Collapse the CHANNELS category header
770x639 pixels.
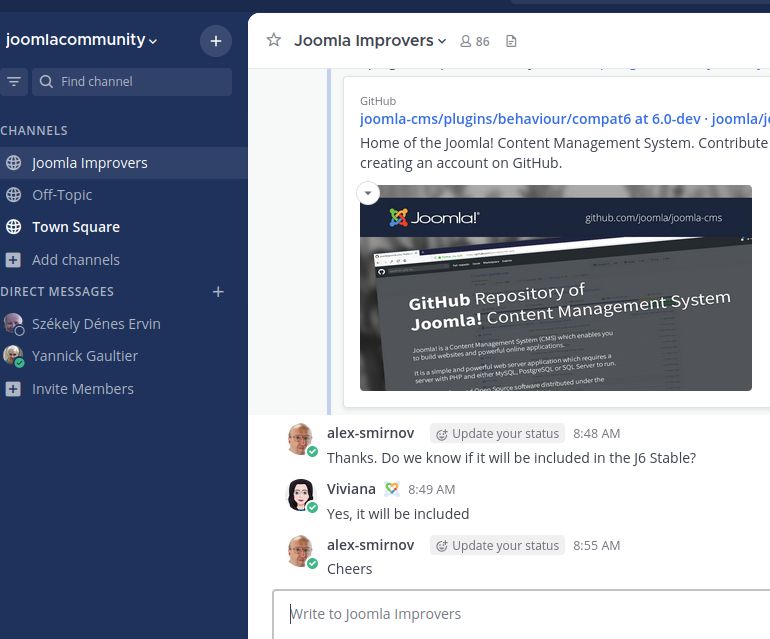tap(34, 131)
